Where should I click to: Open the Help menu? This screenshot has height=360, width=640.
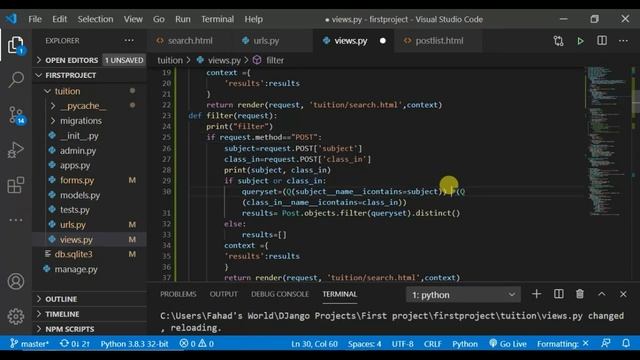(x=254, y=19)
